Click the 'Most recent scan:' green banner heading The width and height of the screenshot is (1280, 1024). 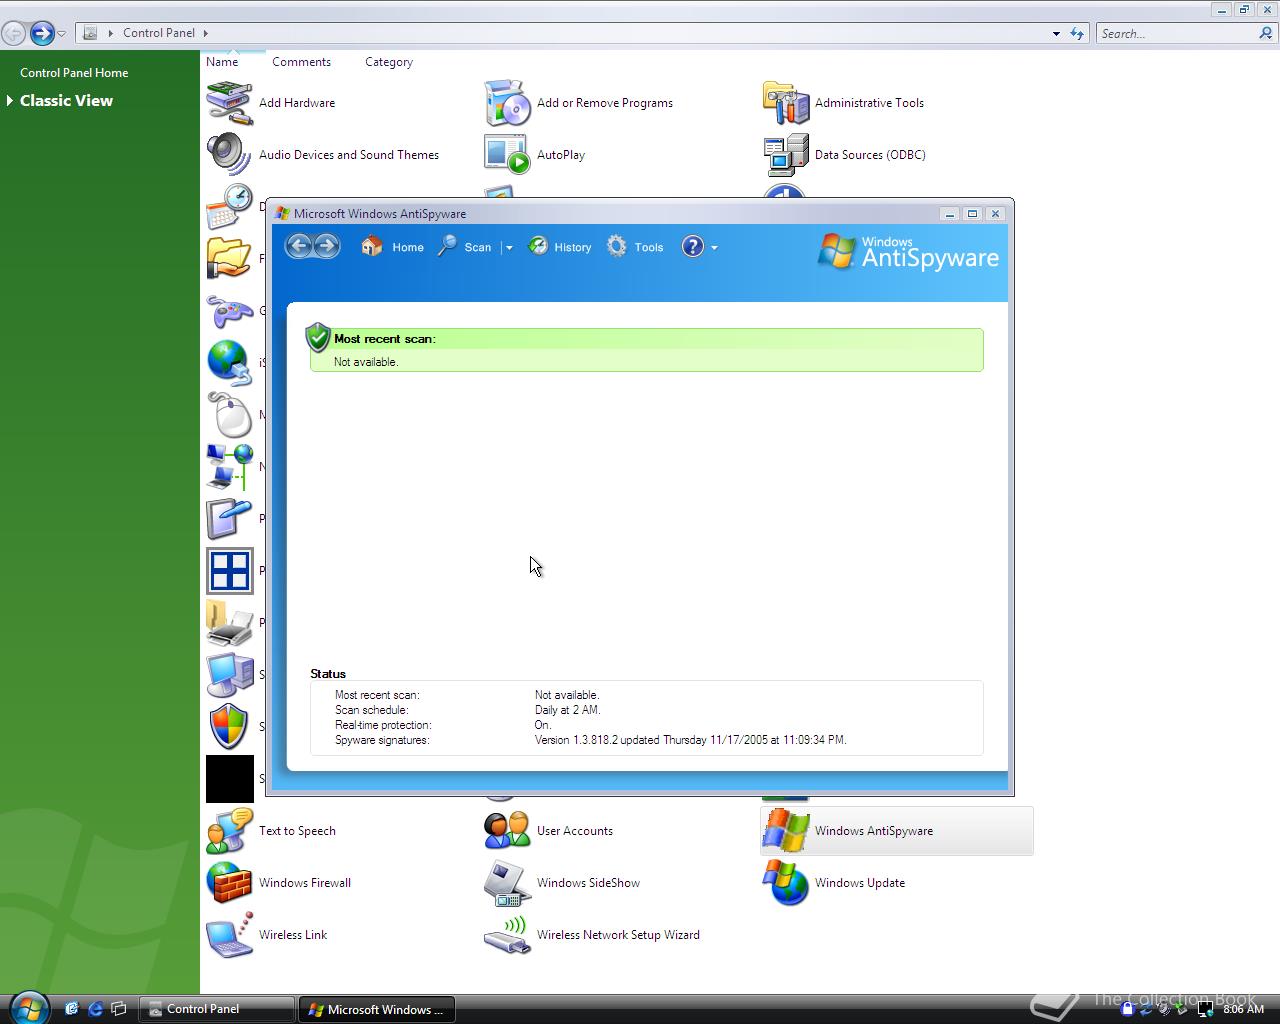[x=385, y=339]
